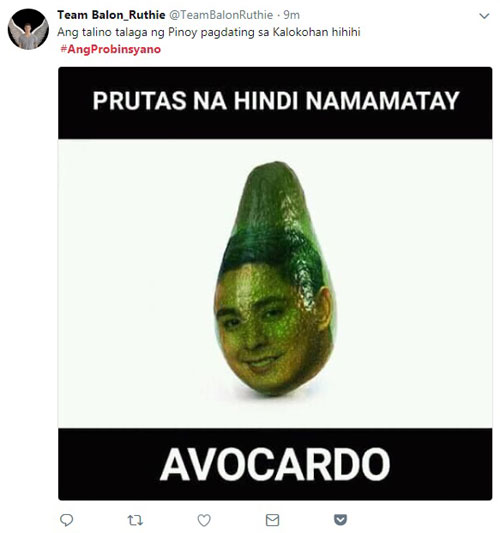Open tweet permalink via 9m timestamp
This screenshot has width=500, height=533.
(x=292, y=15)
